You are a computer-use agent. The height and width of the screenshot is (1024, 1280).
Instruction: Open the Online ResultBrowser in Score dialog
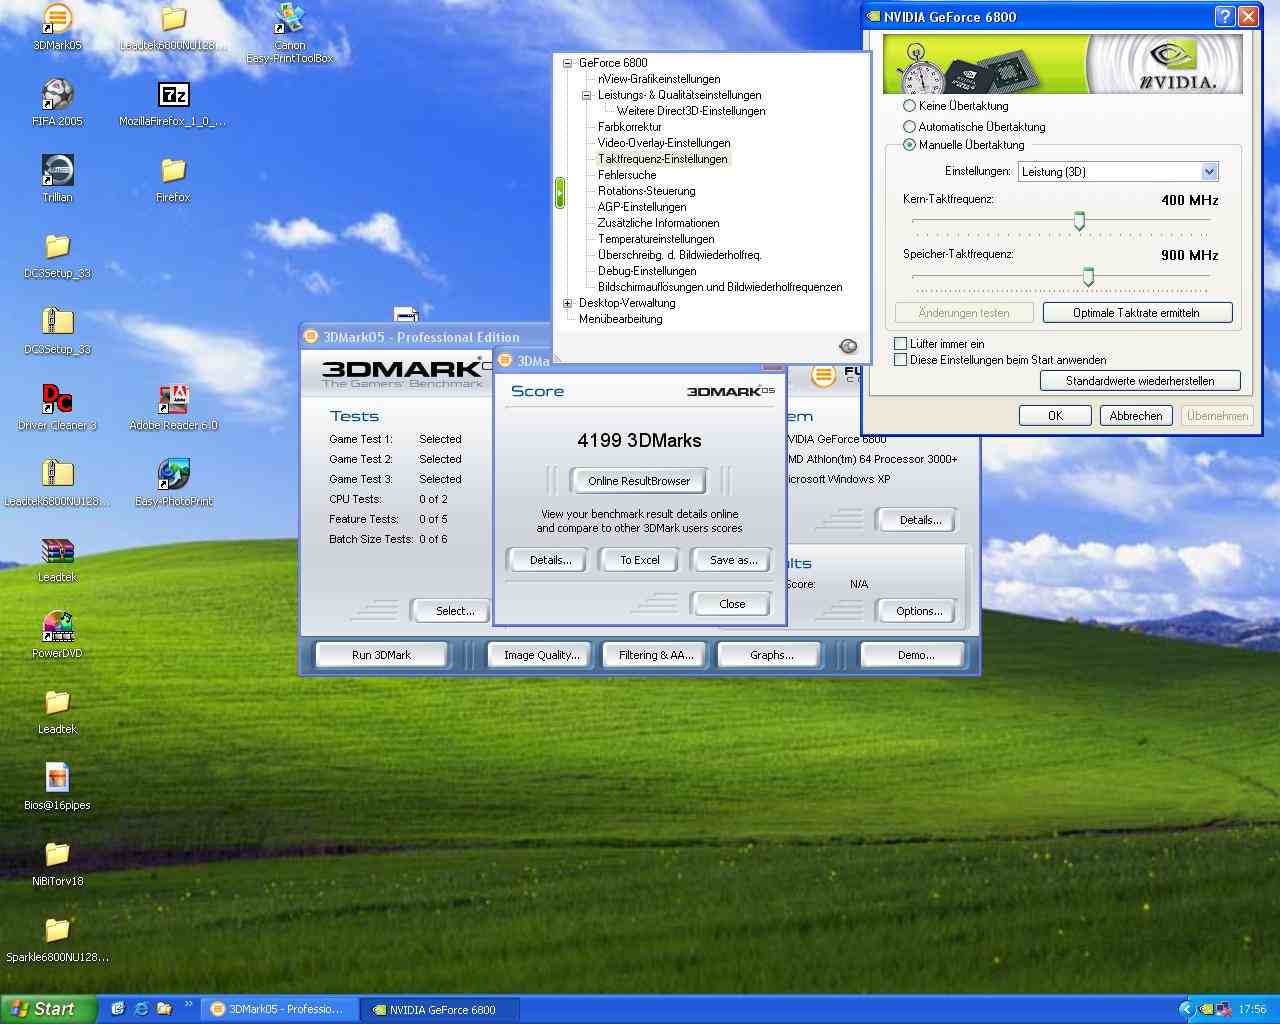639,481
